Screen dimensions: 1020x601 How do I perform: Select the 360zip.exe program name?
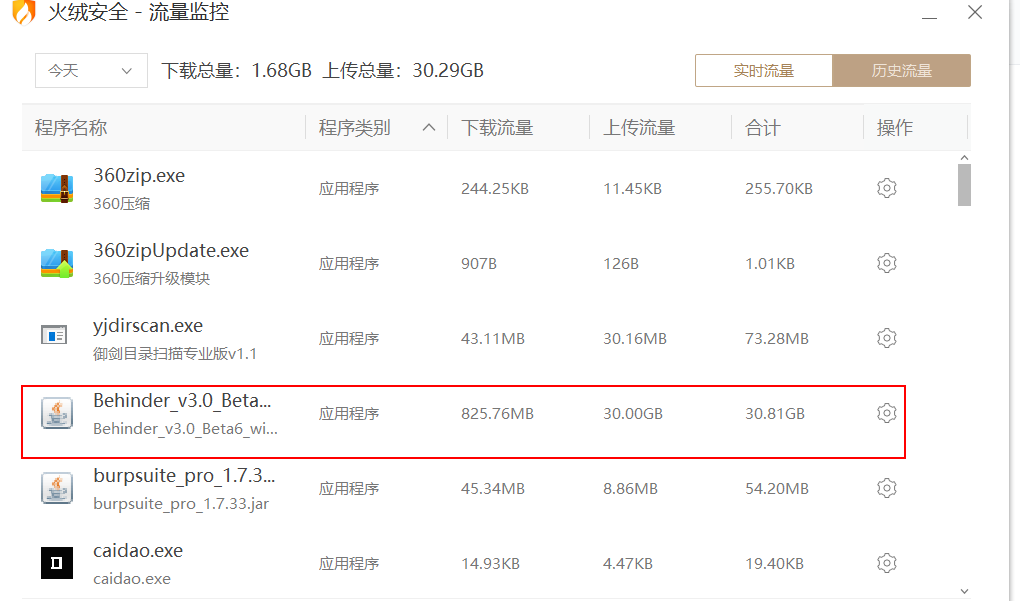click(139, 176)
